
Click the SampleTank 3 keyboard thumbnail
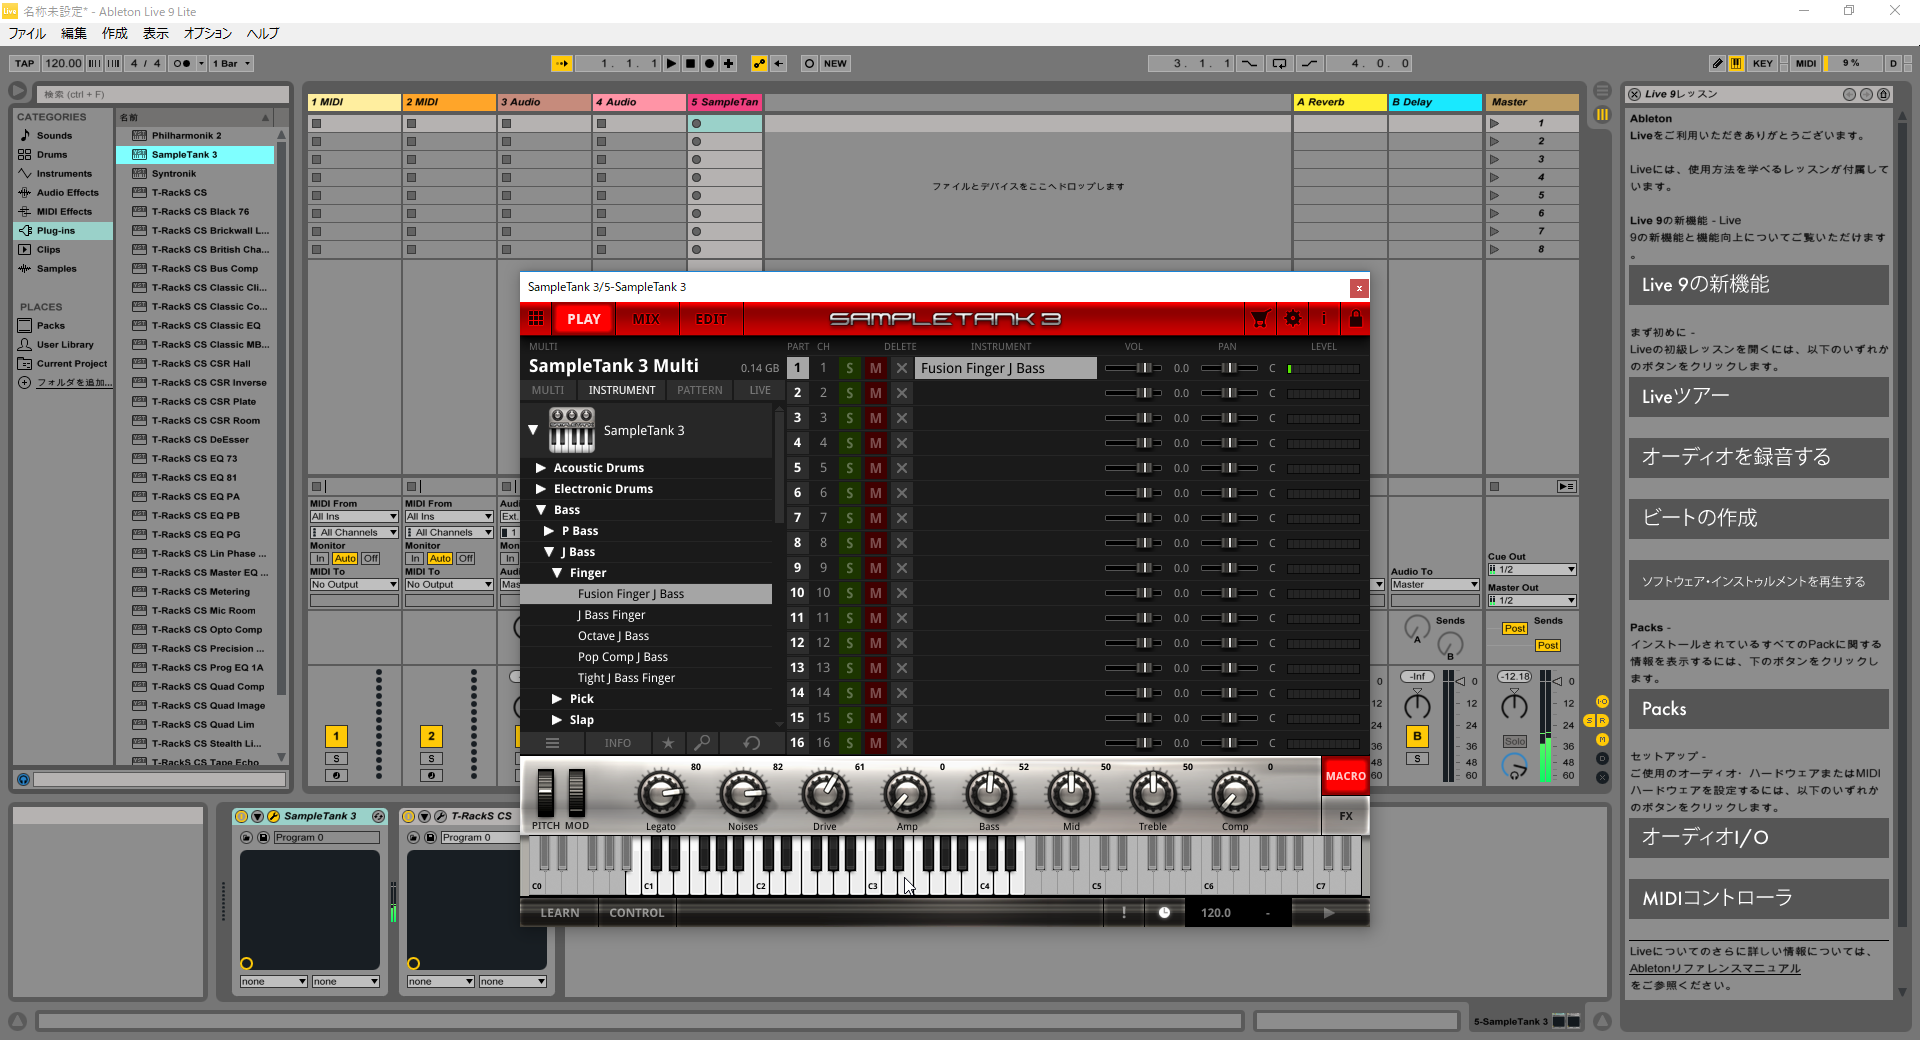click(x=571, y=431)
